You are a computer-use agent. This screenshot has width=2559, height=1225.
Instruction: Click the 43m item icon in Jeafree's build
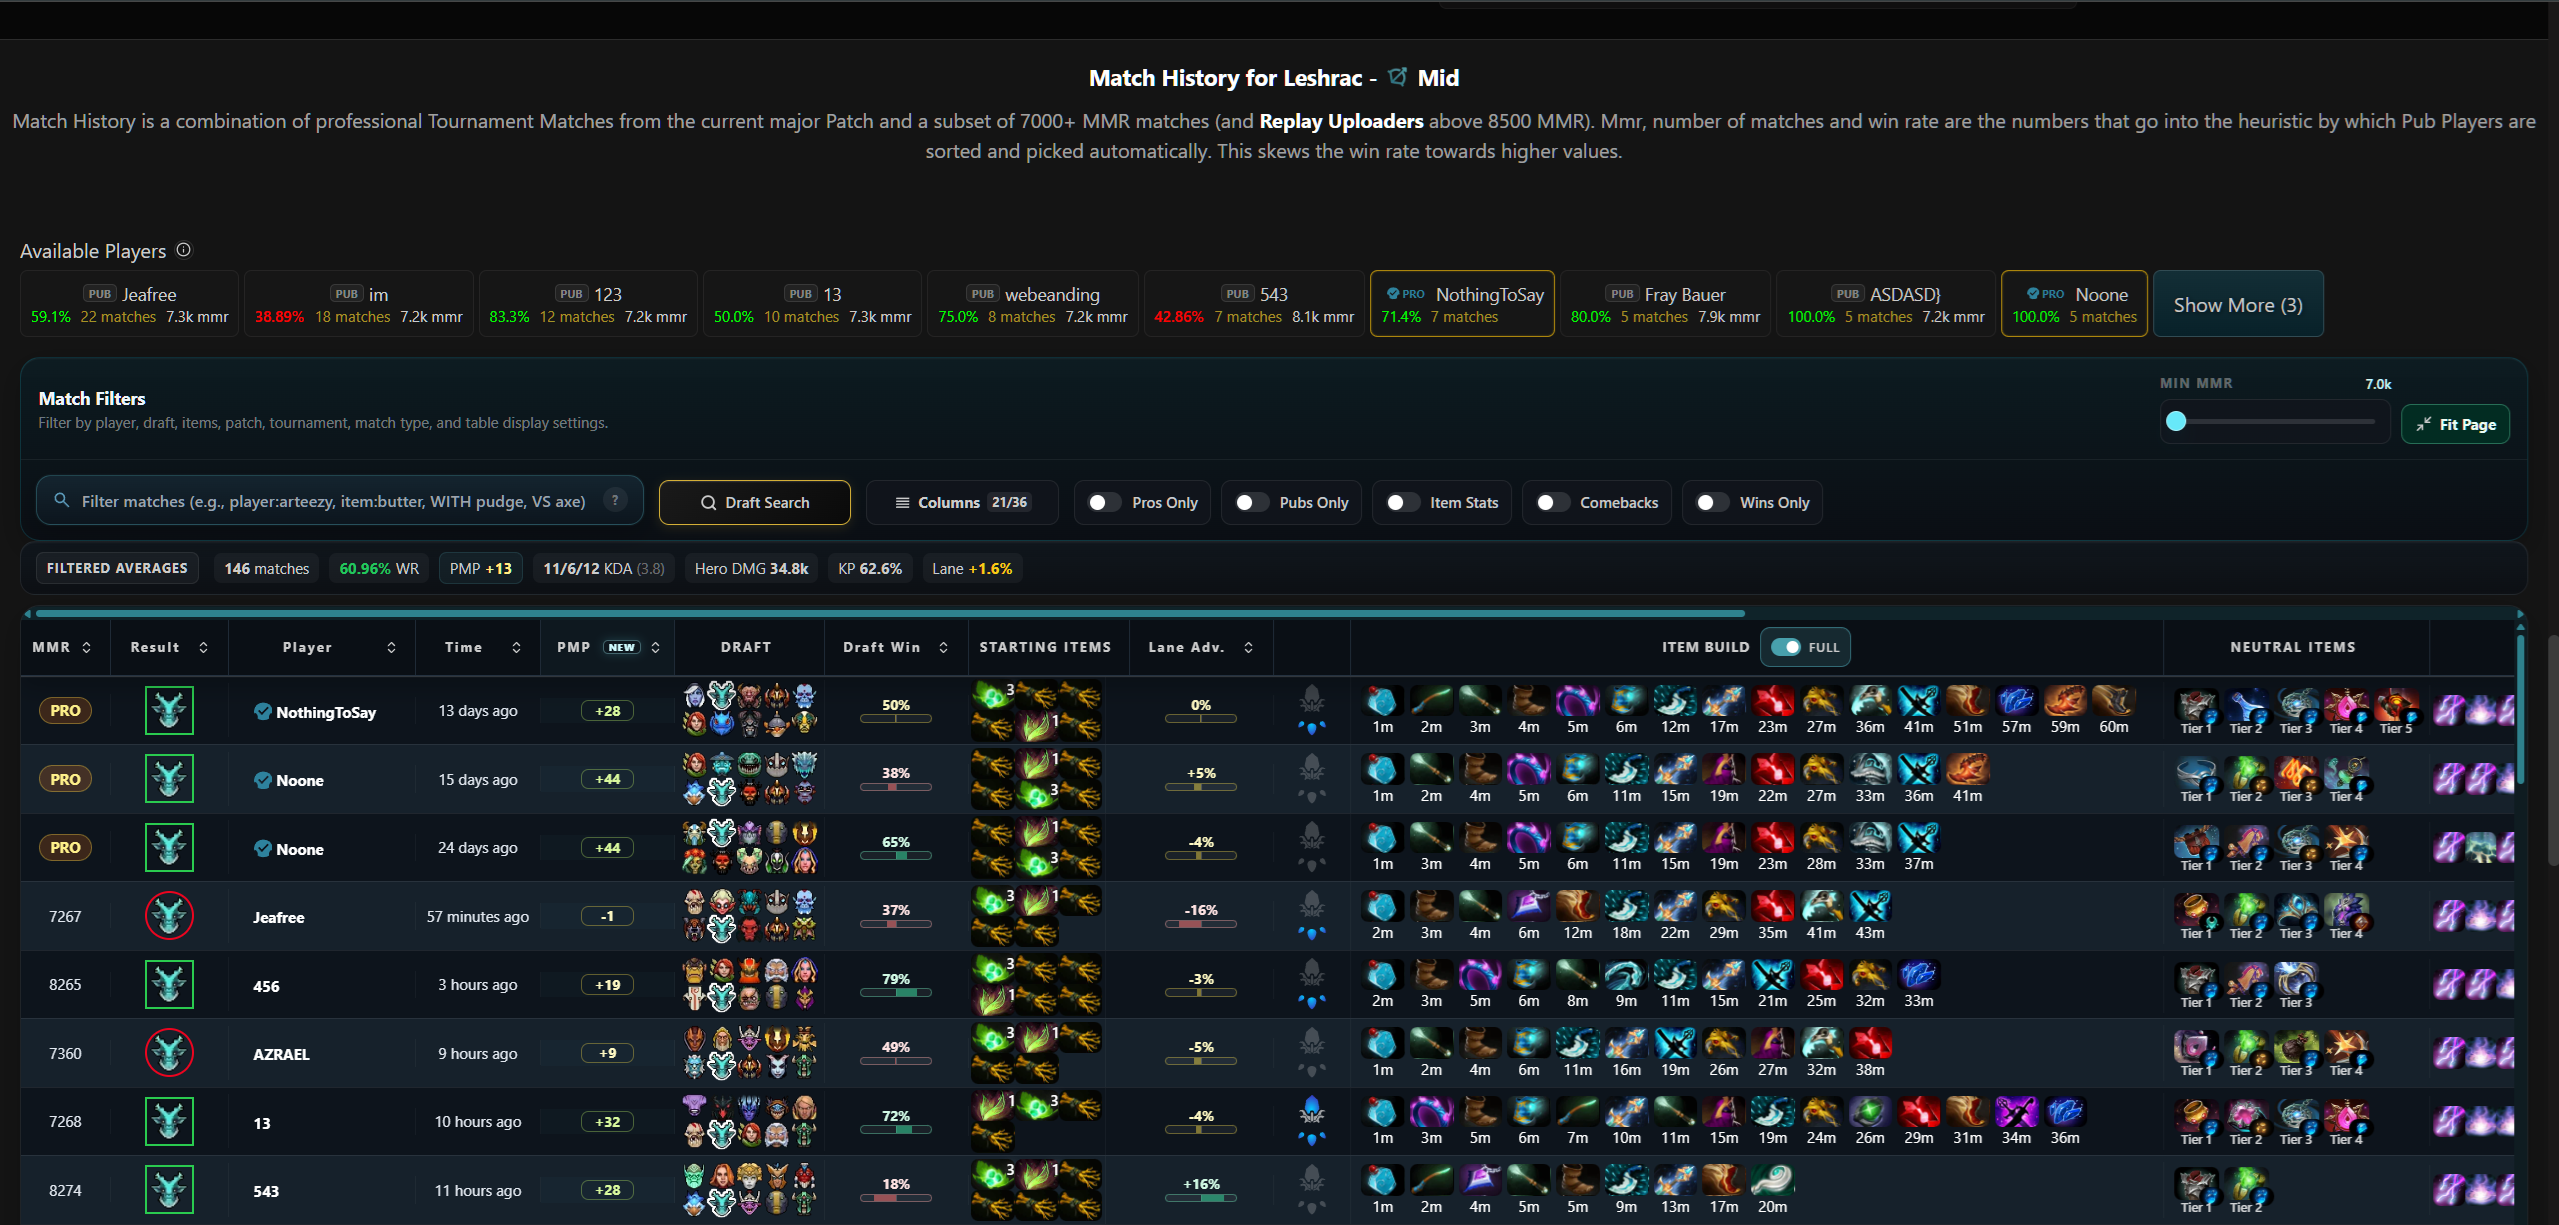click(x=1870, y=907)
